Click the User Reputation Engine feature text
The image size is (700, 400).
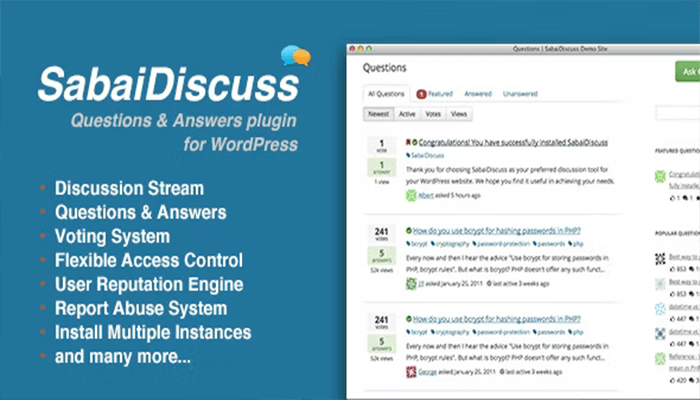149,285
